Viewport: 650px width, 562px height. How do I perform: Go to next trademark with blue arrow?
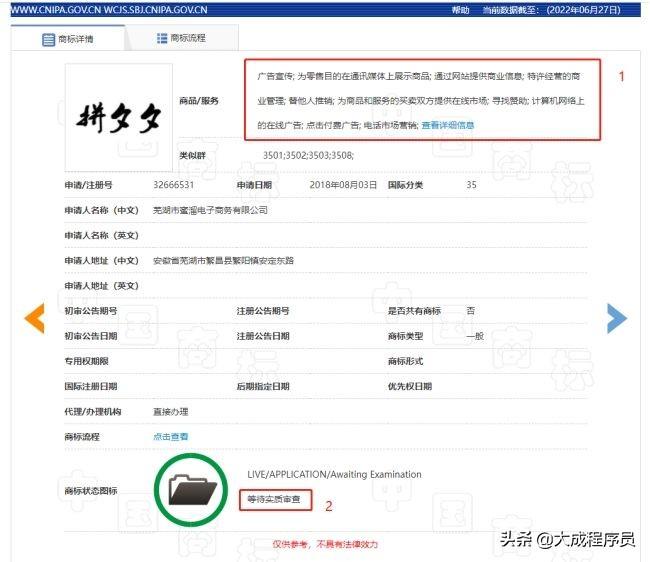616,317
